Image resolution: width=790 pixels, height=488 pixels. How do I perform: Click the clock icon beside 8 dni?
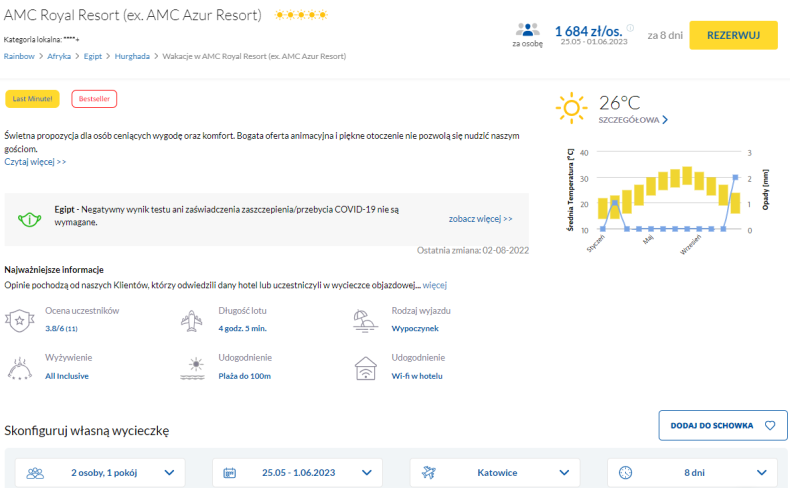tap(625, 472)
